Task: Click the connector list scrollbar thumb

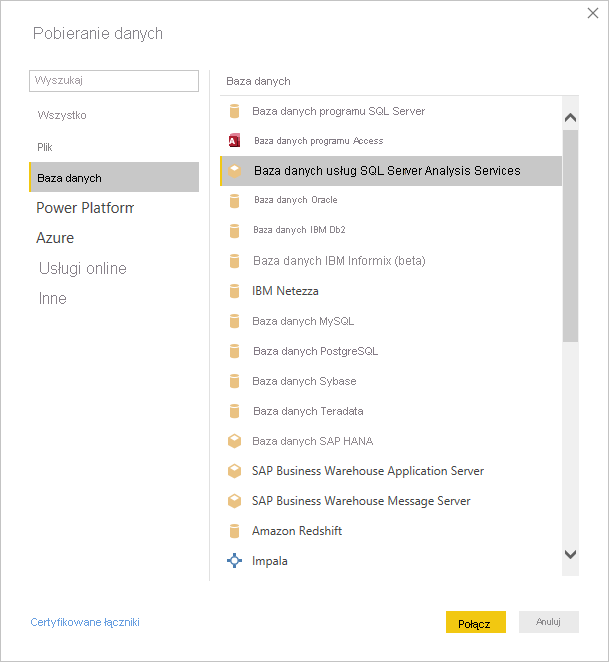Action: pyautogui.click(x=570, y=236)
